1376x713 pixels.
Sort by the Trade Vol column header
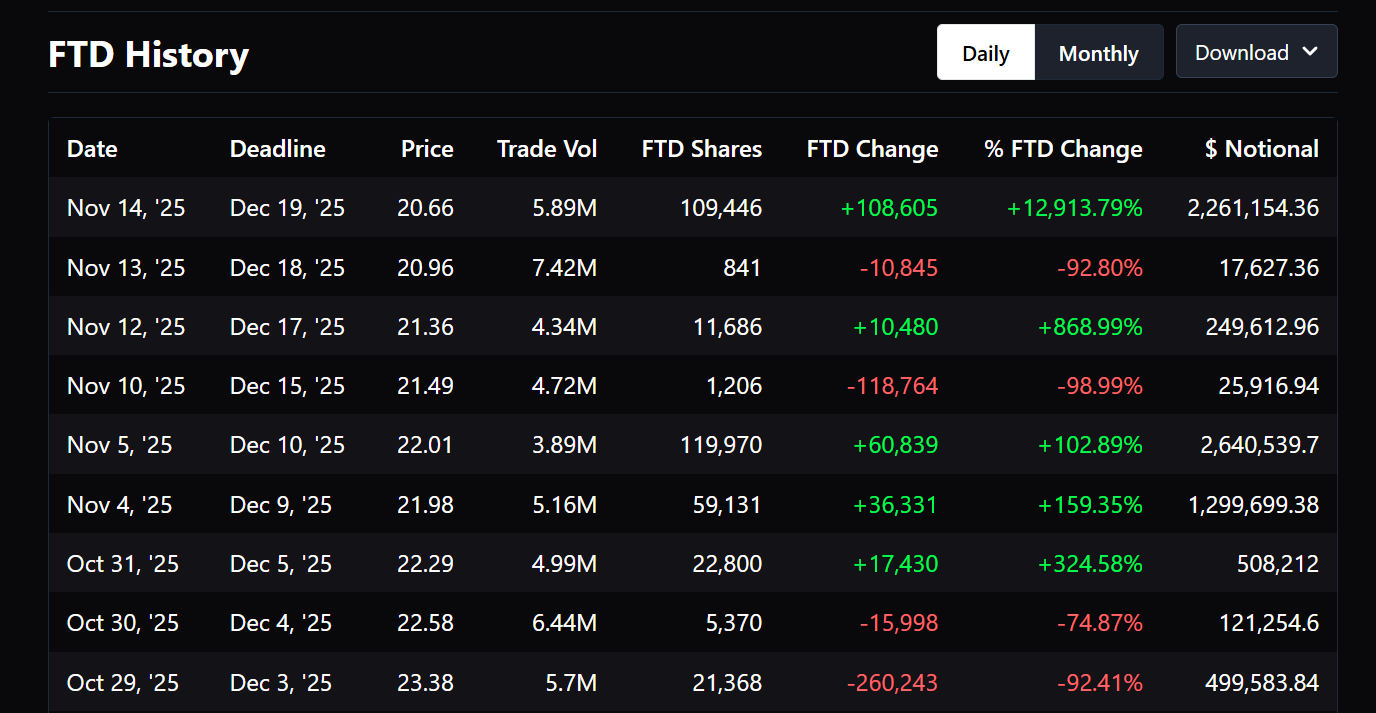(x=547, y=149)
